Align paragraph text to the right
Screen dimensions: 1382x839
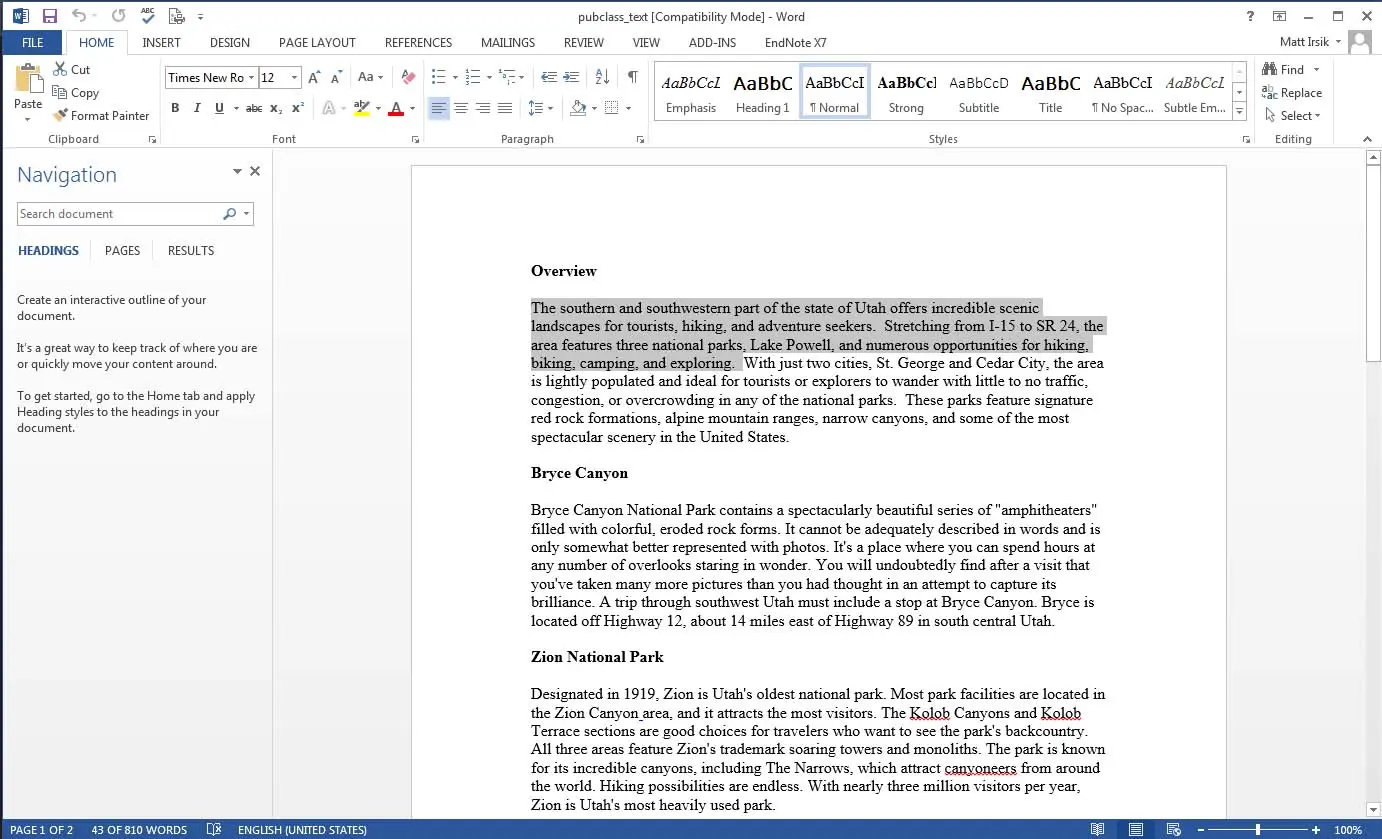coord(483,108)
